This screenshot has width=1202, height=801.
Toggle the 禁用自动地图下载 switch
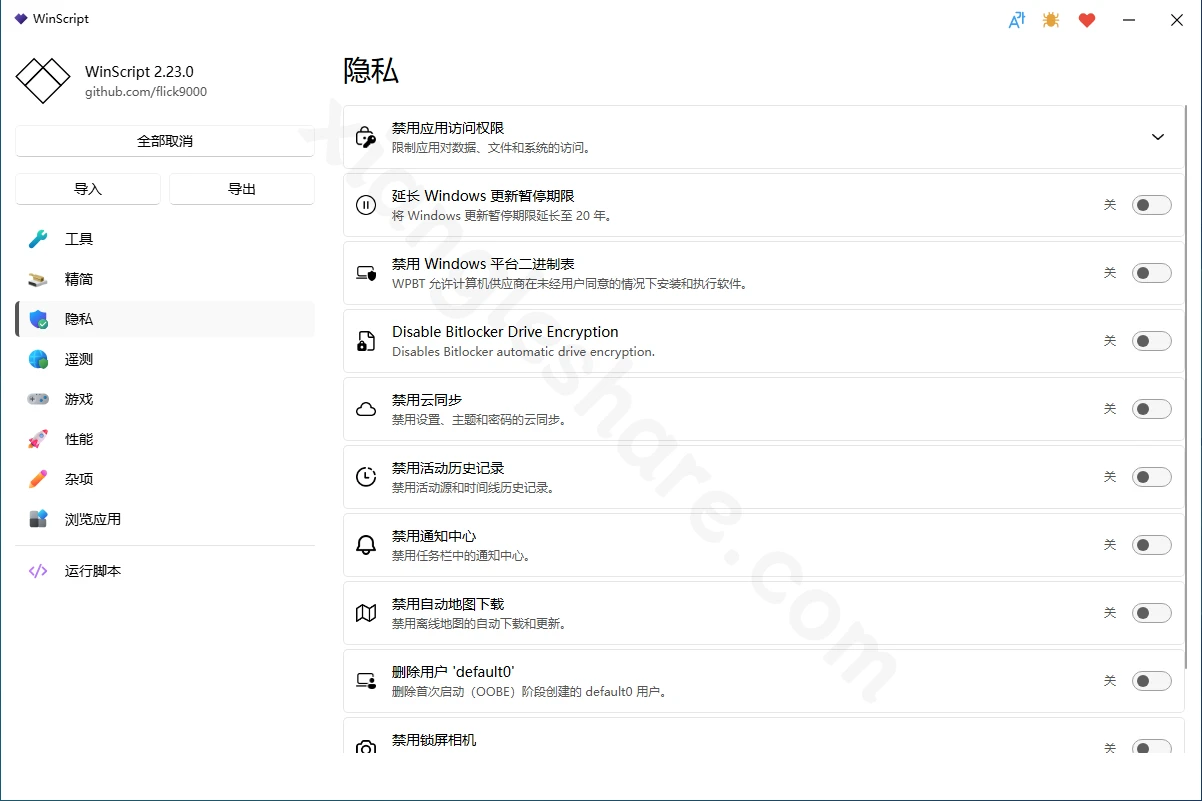click(x=1151, y=613)
